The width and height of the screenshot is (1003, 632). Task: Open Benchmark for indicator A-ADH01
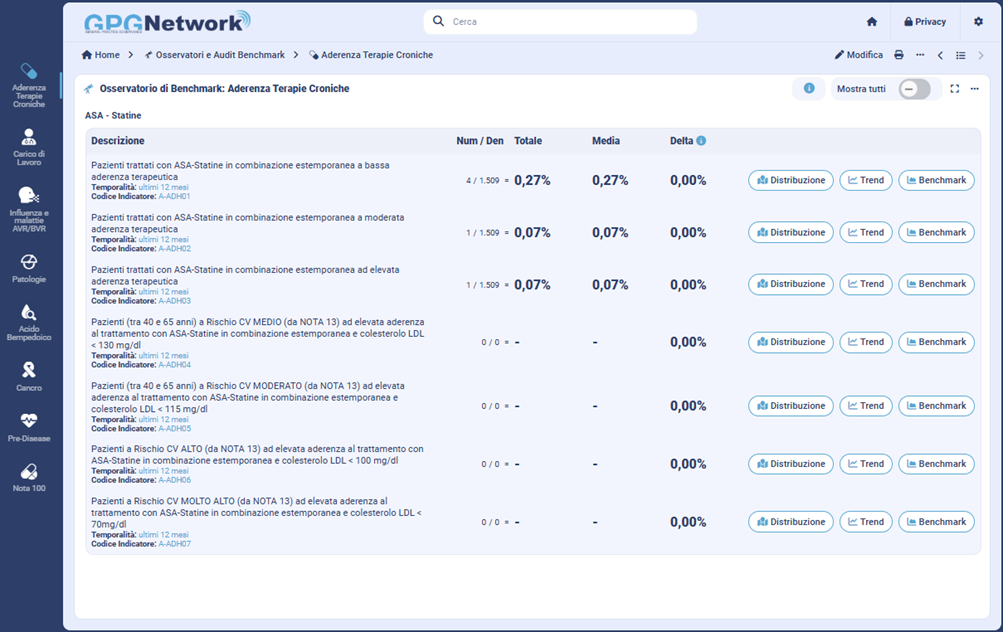(x=936, y=180)
